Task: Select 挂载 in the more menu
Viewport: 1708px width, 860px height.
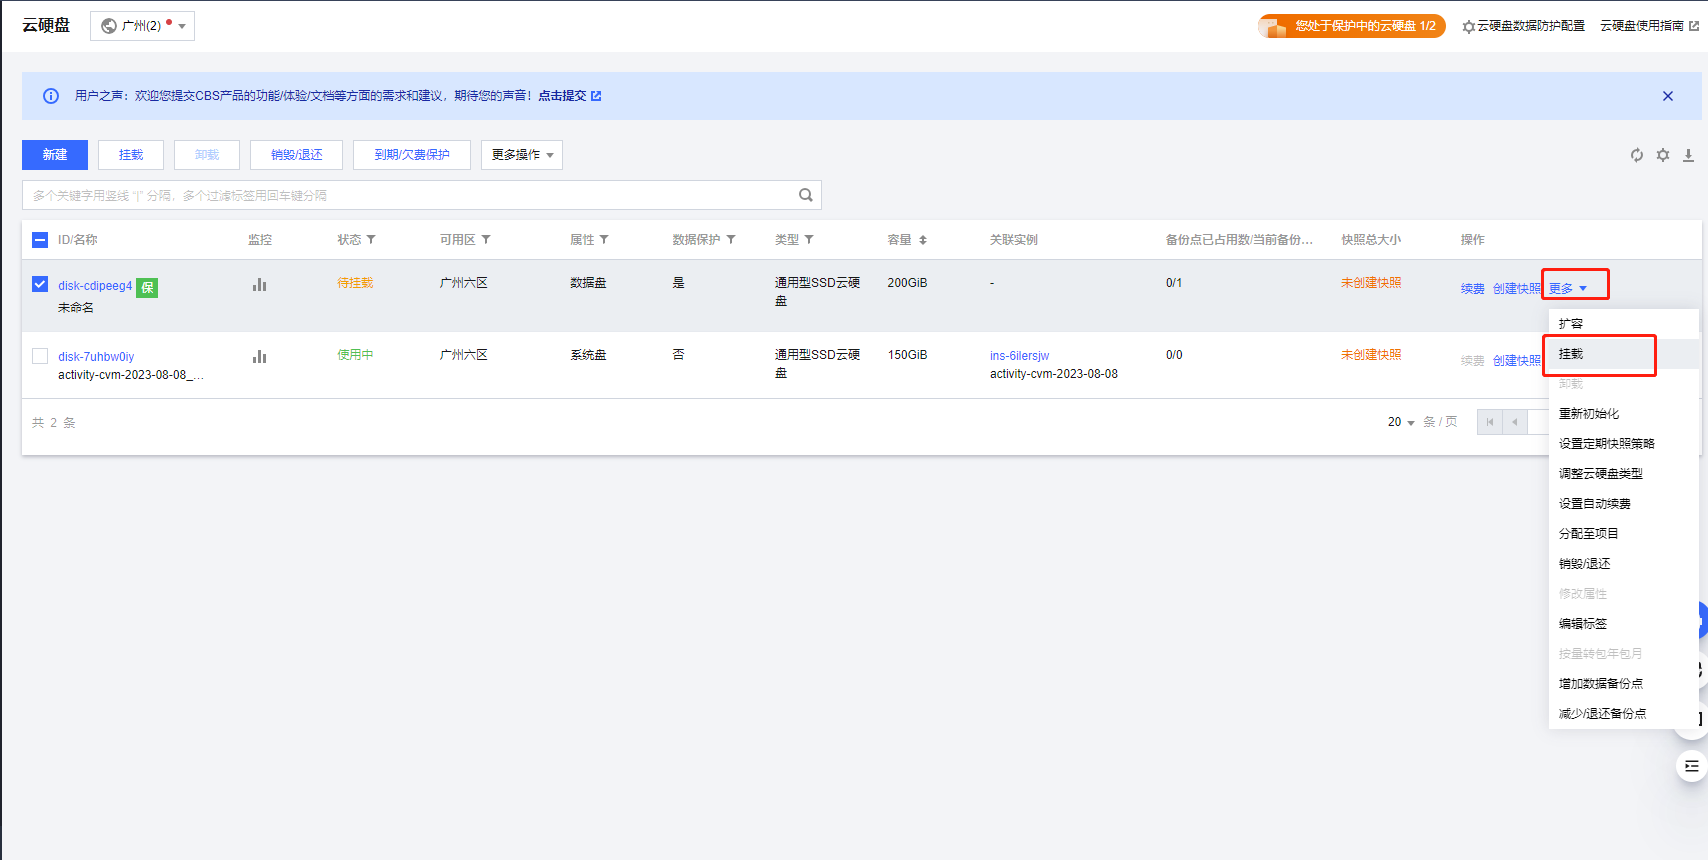Action: point(1571,354)
